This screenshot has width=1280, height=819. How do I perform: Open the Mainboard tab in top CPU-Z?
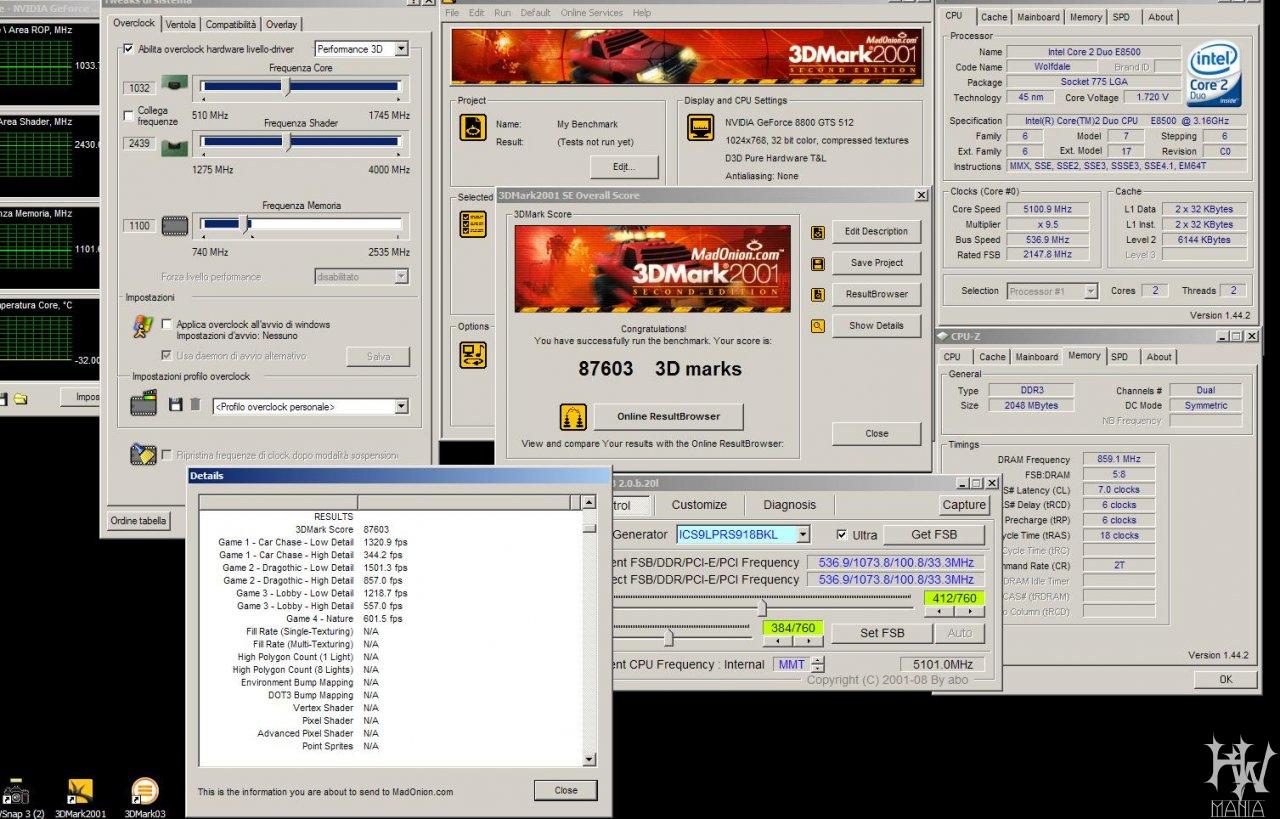tap(1038, 17)
